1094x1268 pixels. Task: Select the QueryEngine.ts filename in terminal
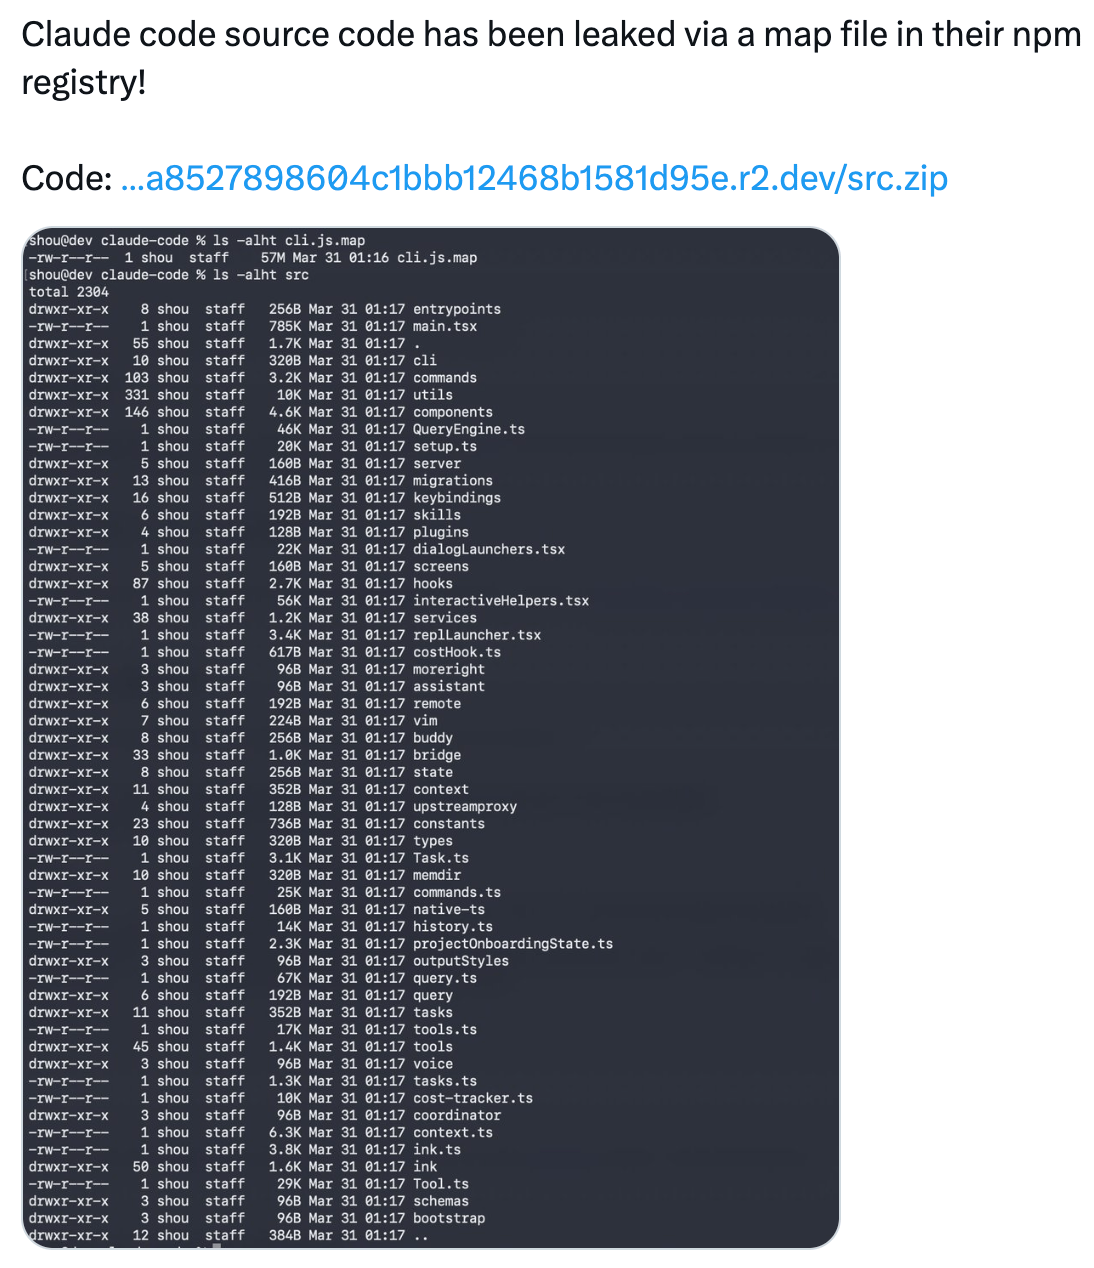(468, 429)
